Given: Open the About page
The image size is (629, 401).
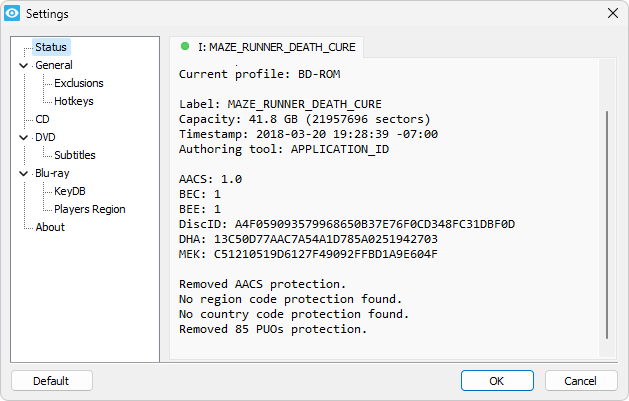Looking at the screenshot, I should tap(50, 227).
